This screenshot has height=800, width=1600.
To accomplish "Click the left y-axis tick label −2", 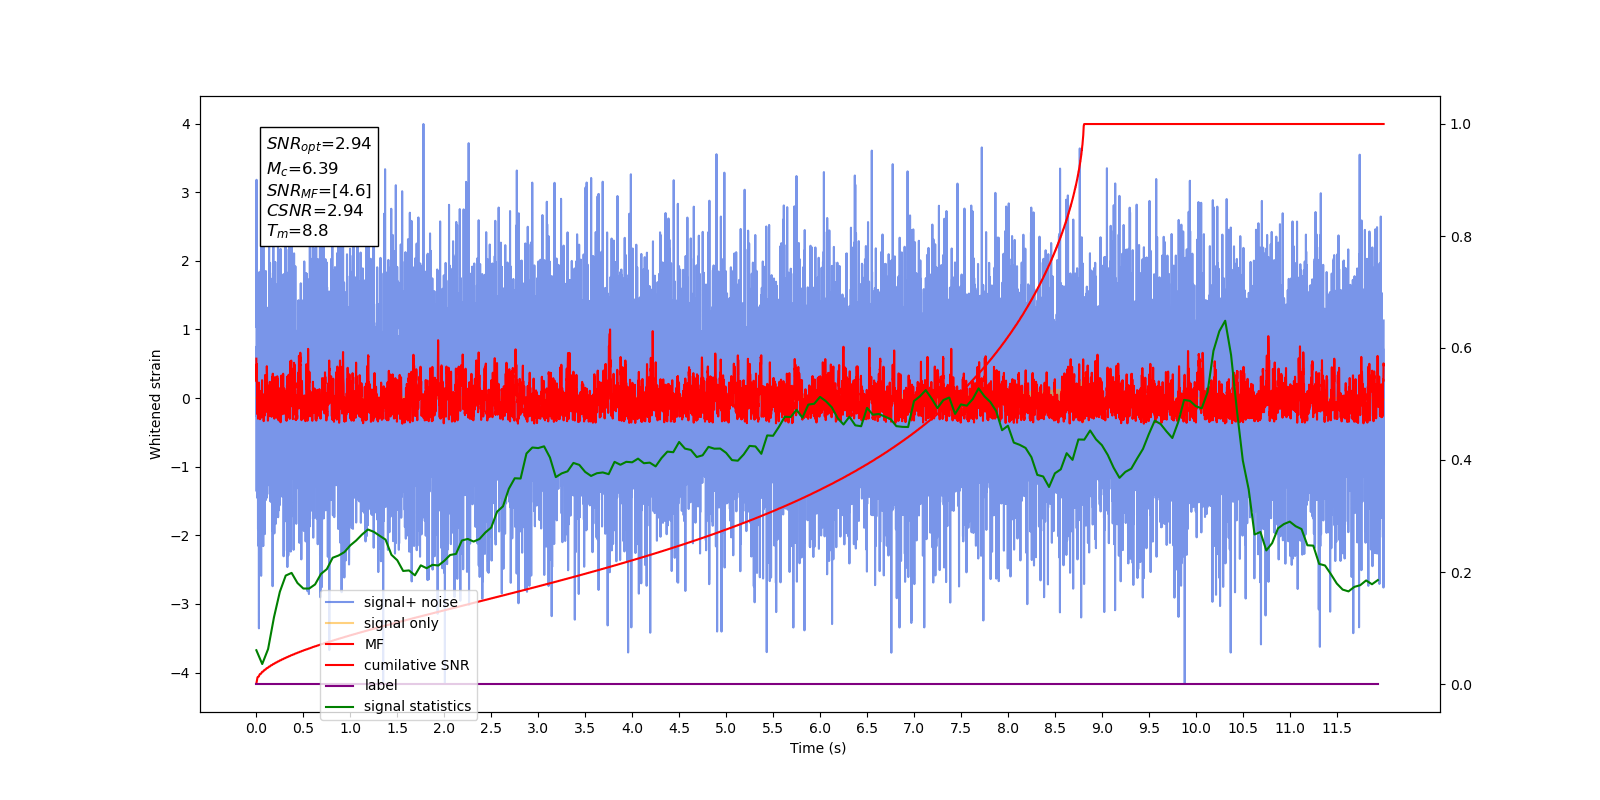I will [181, 536].
